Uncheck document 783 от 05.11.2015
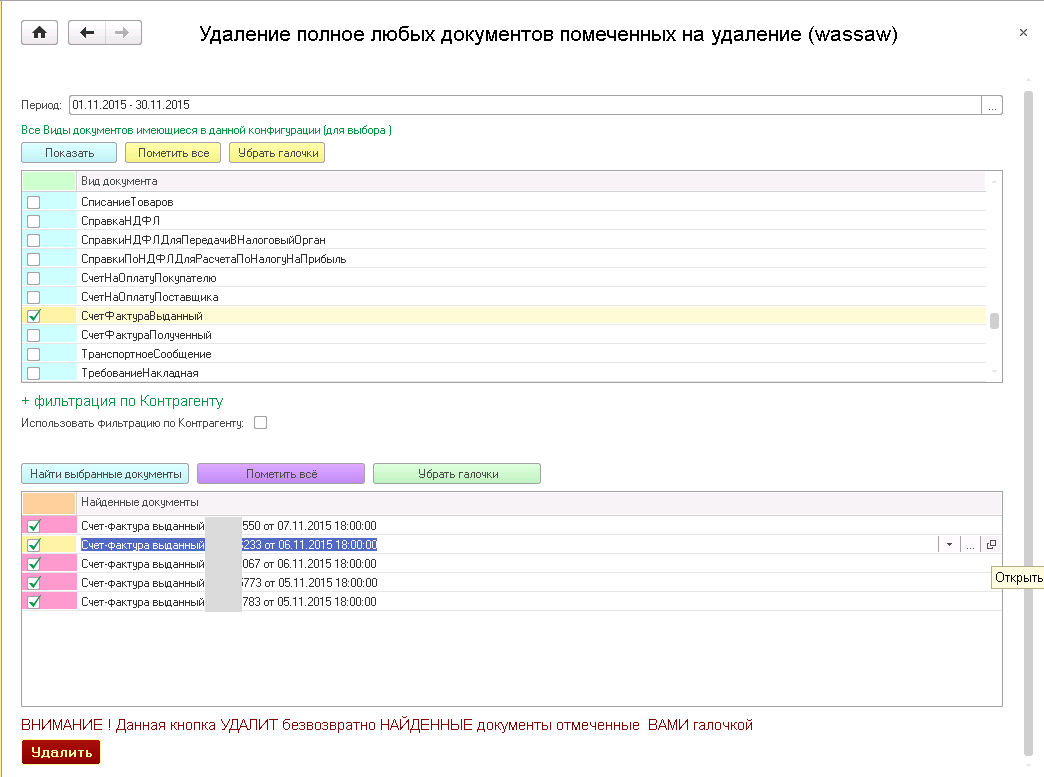Viewport: 1044px width, 777px height. tap(33, 602)
